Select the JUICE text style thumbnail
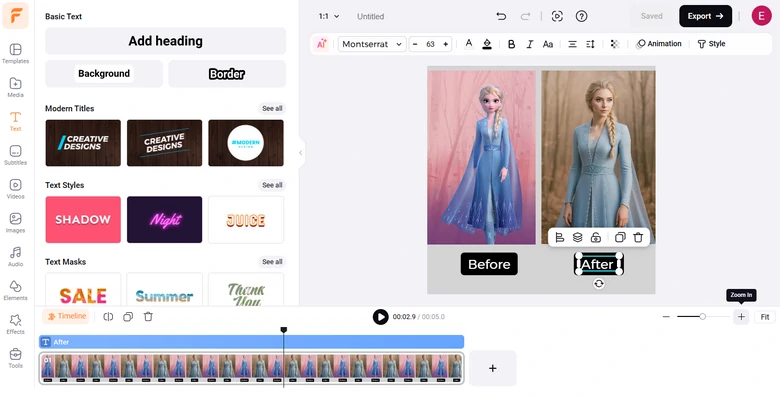This screenshot has height=396, width=780. pos(246,219)
